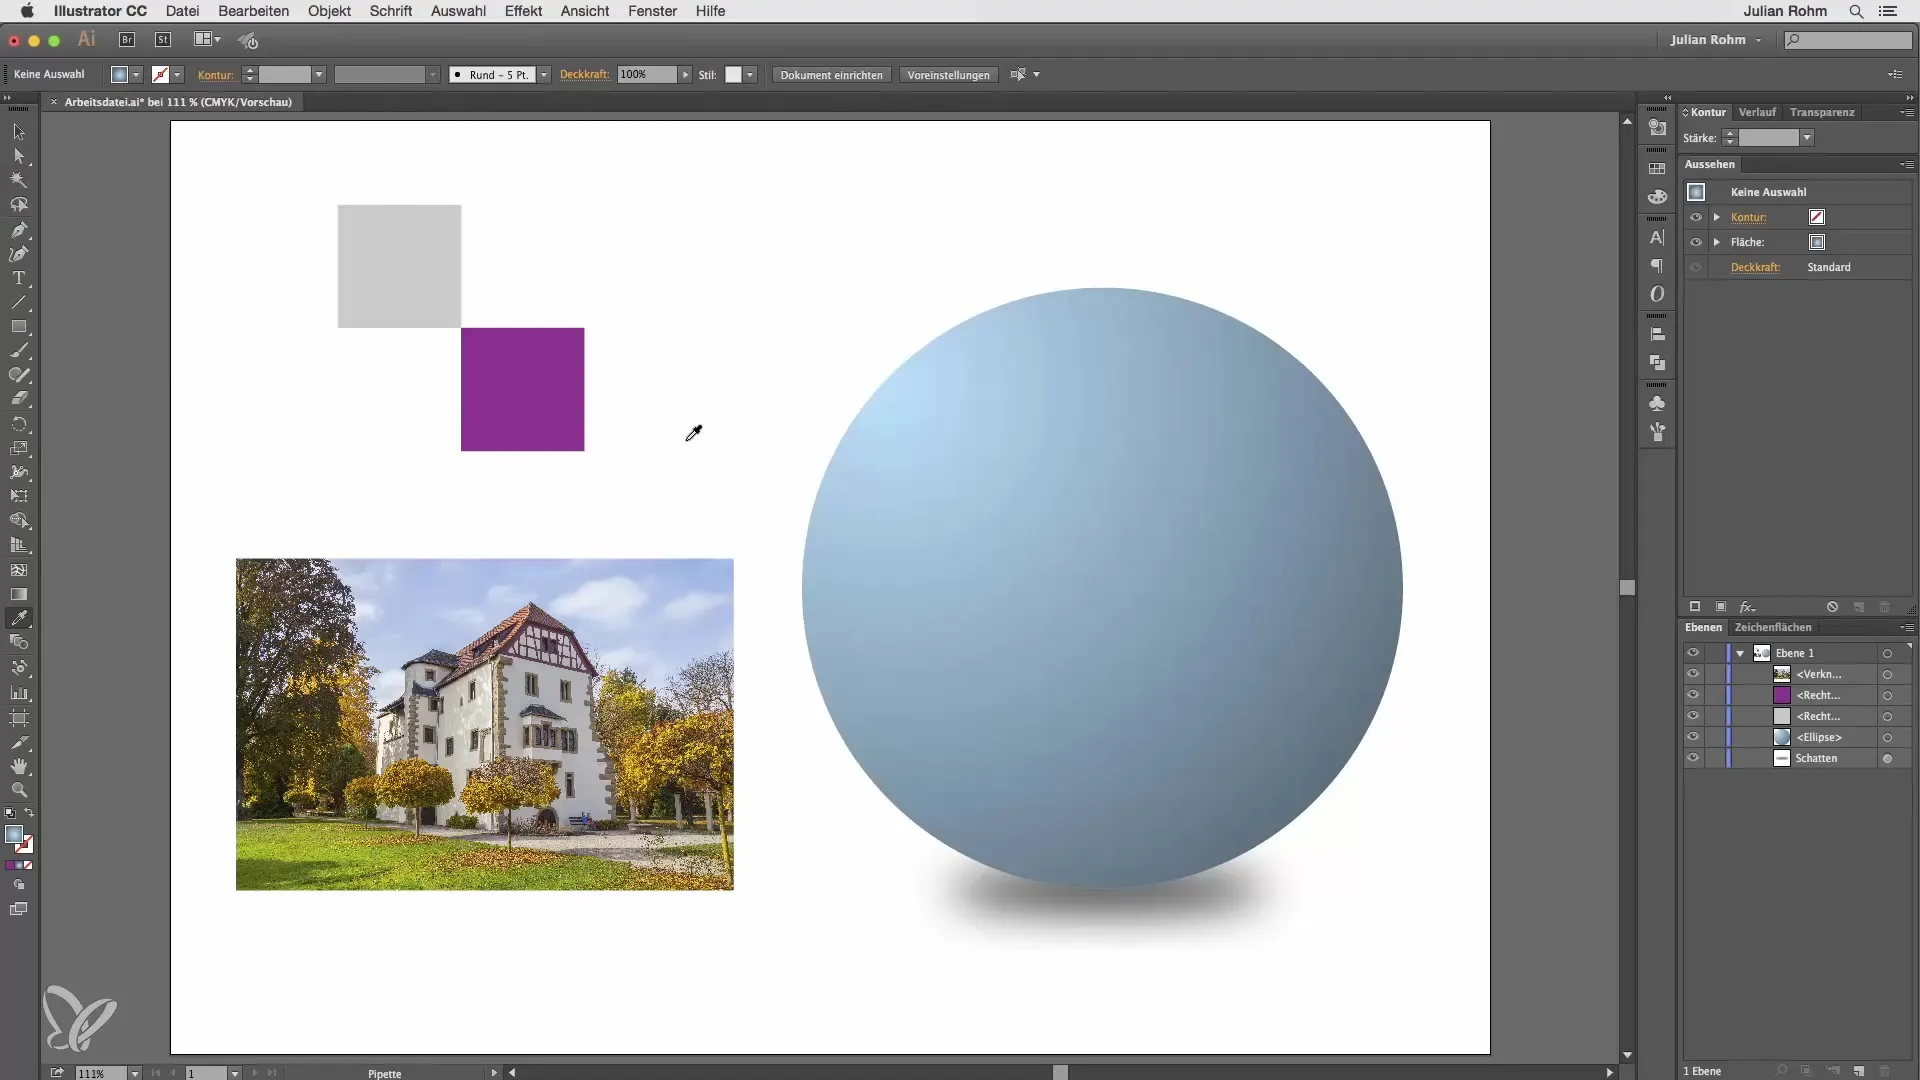Open the Stil dropdown in control bar

pos(750,75)
